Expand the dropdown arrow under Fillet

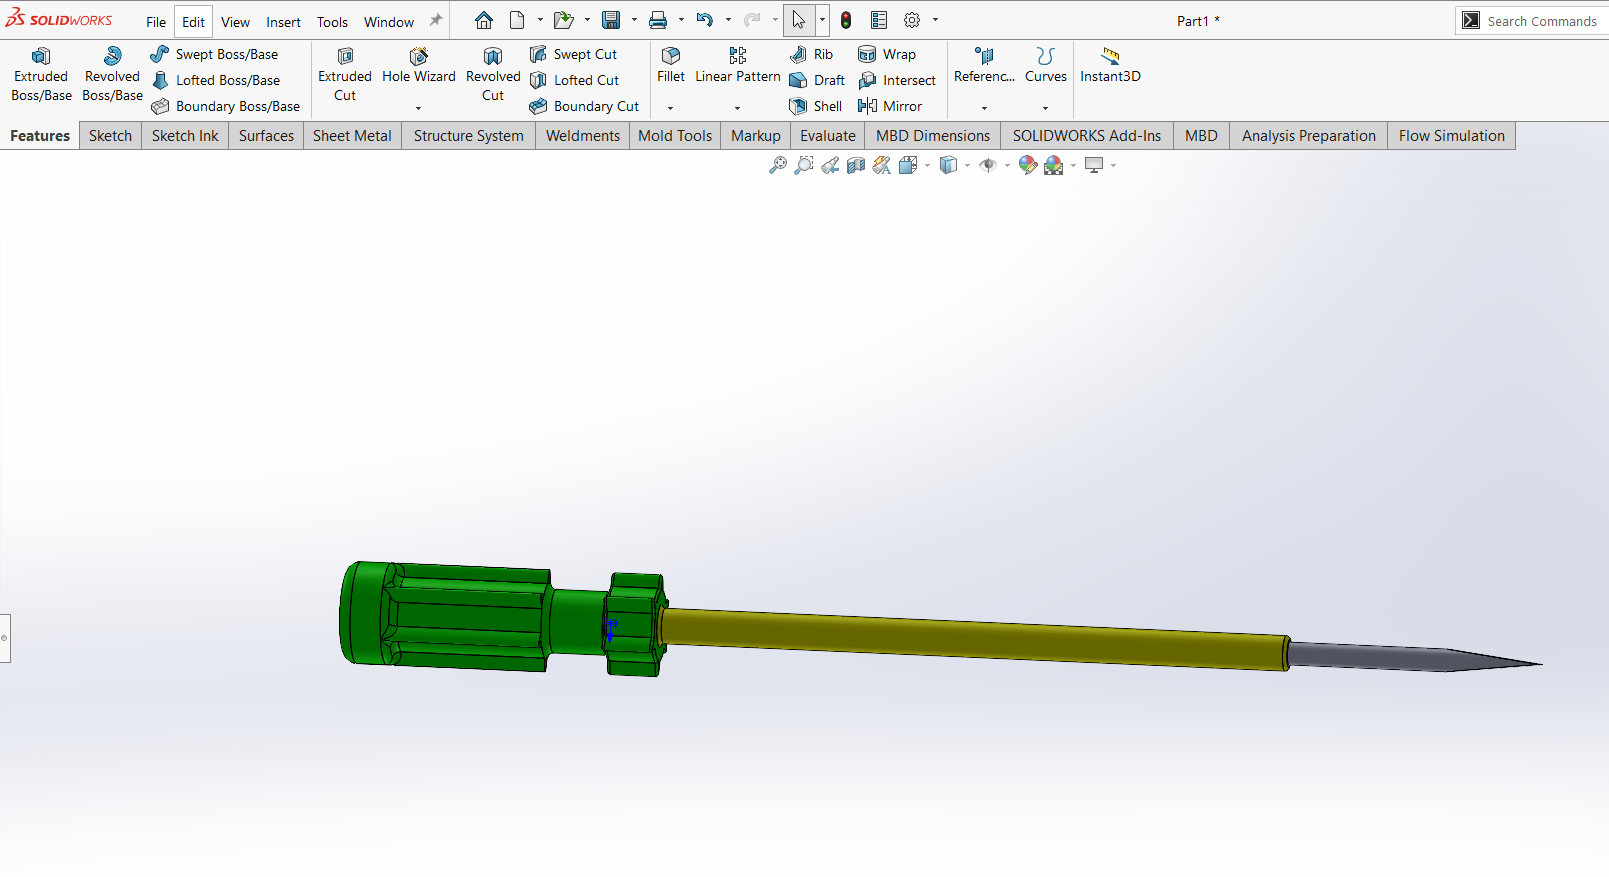[x=670, y=108]
